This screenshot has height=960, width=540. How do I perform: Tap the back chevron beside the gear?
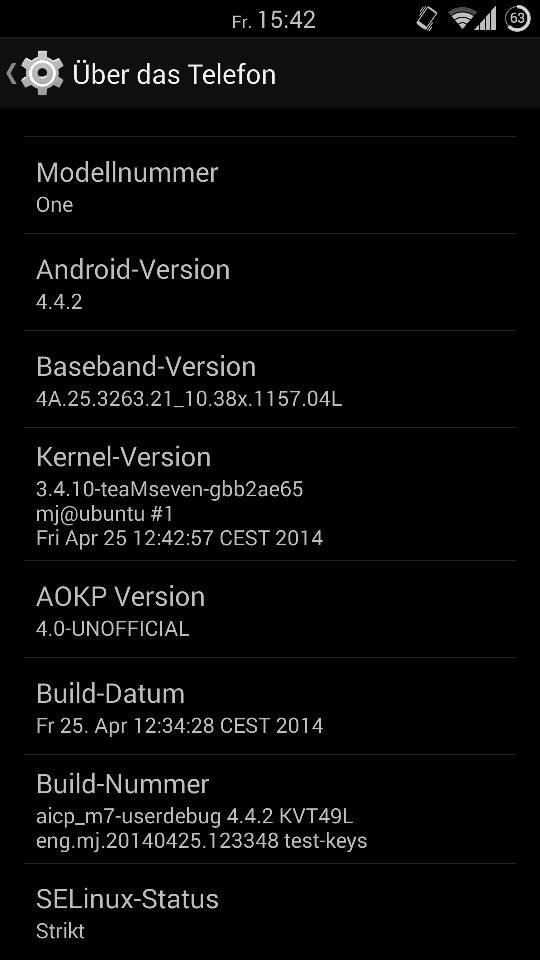(11, 73)
